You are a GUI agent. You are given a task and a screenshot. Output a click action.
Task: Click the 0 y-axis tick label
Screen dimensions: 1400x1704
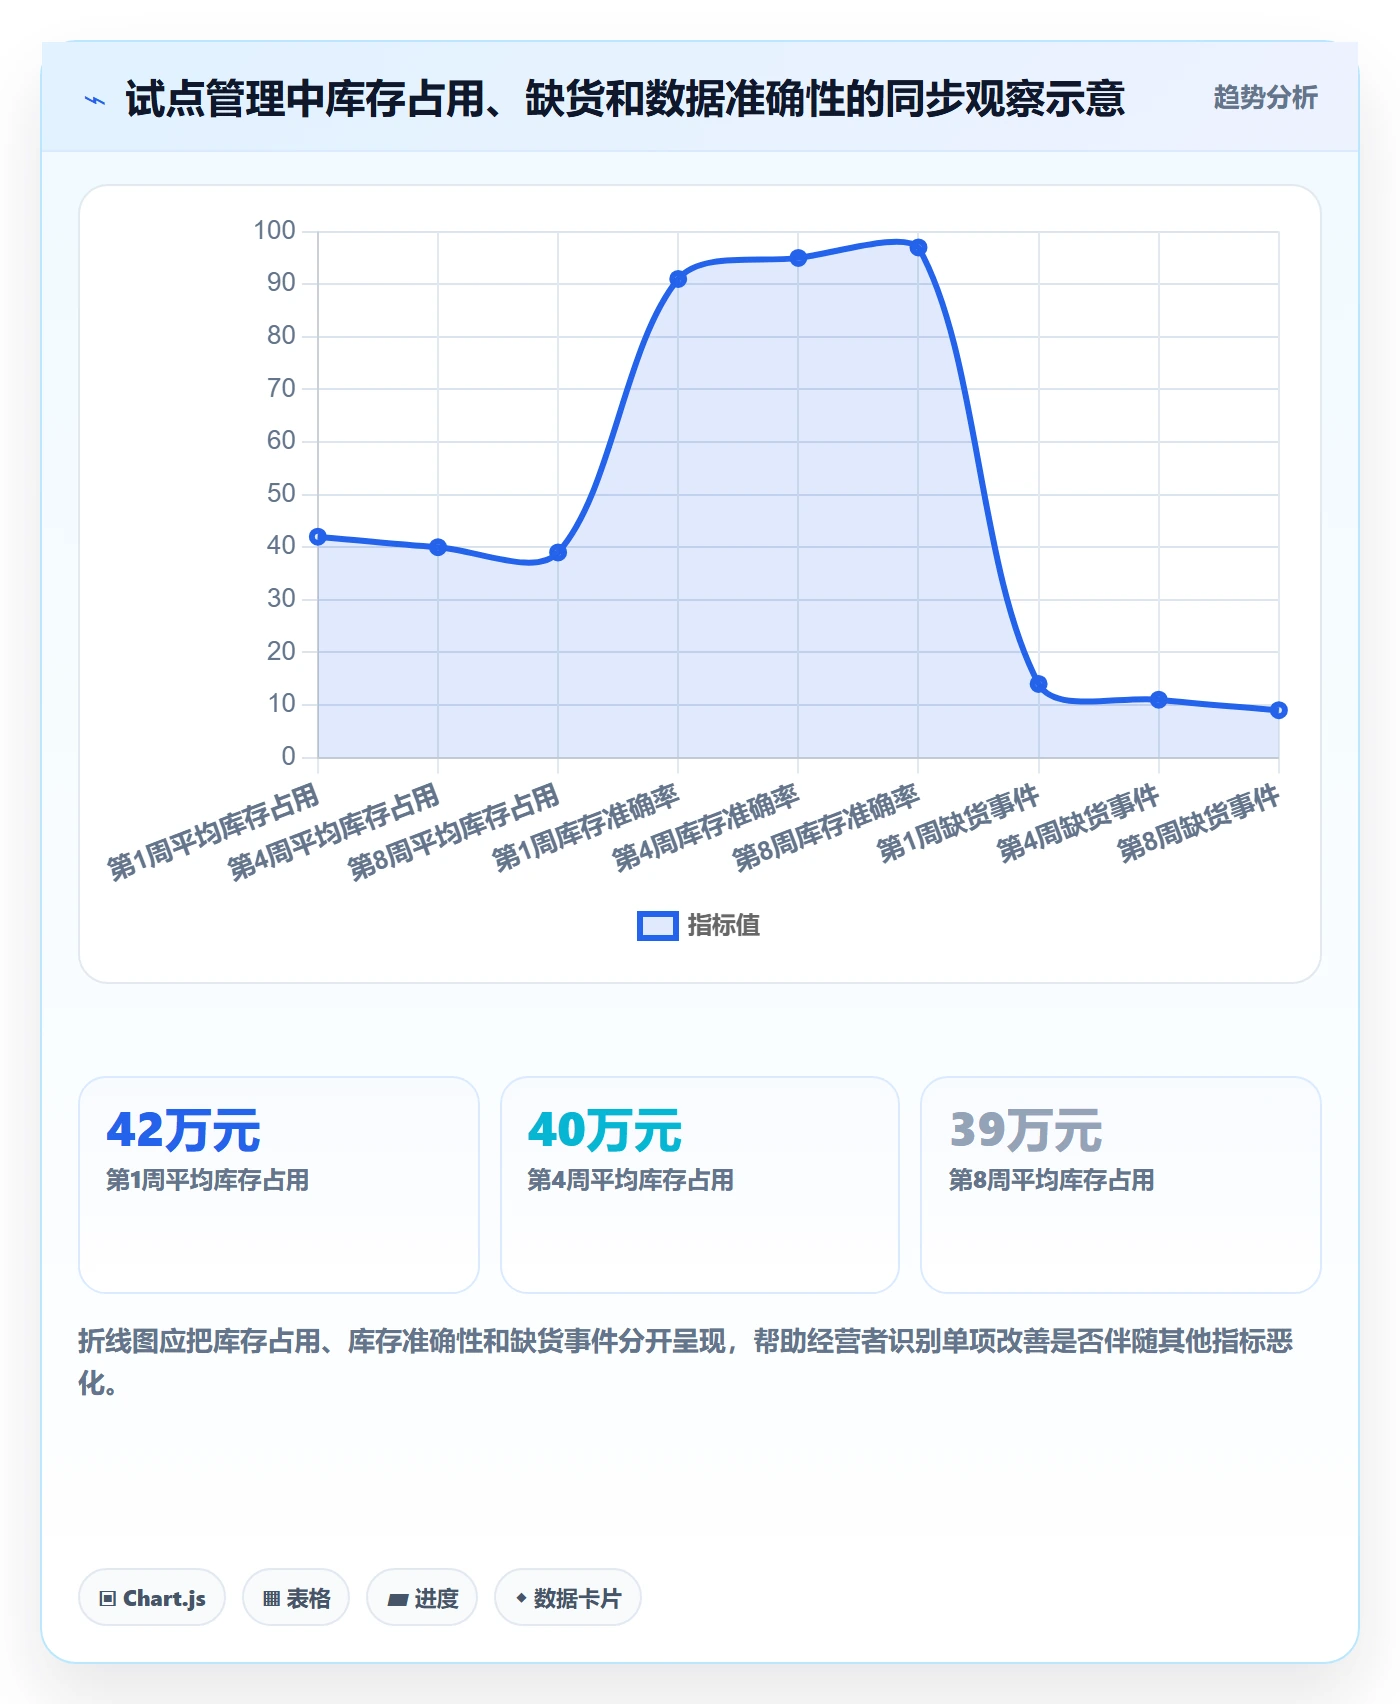pyautogui.click(x=289, y=757)
